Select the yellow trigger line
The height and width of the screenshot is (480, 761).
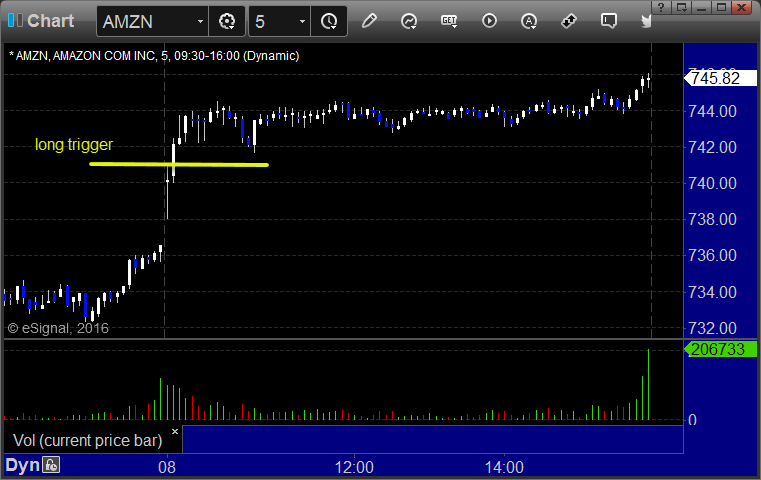[179, 165]
